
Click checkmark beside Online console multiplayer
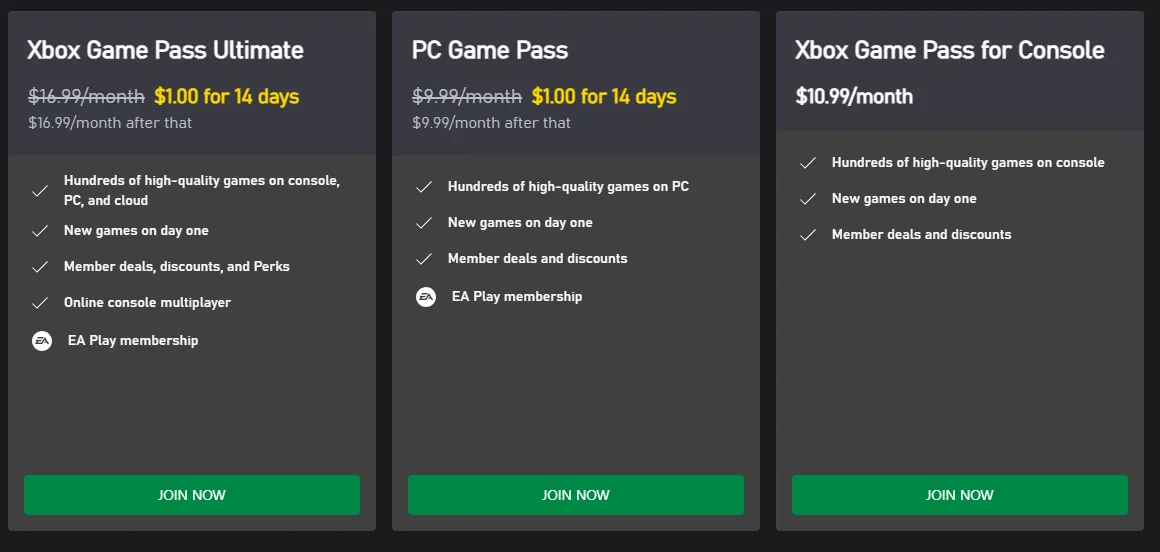(x=40, y=303)
